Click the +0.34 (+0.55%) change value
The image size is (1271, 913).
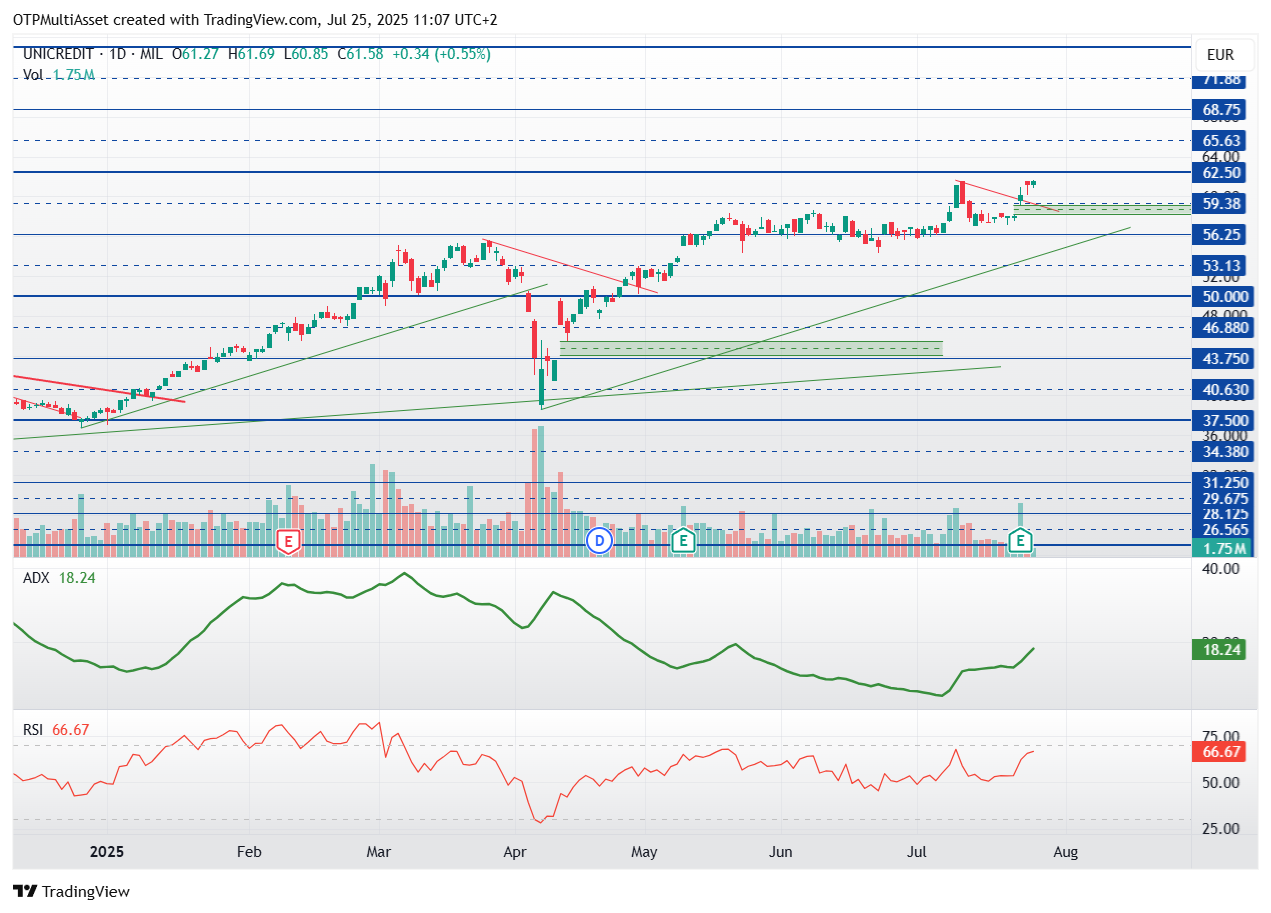point(443,54)
